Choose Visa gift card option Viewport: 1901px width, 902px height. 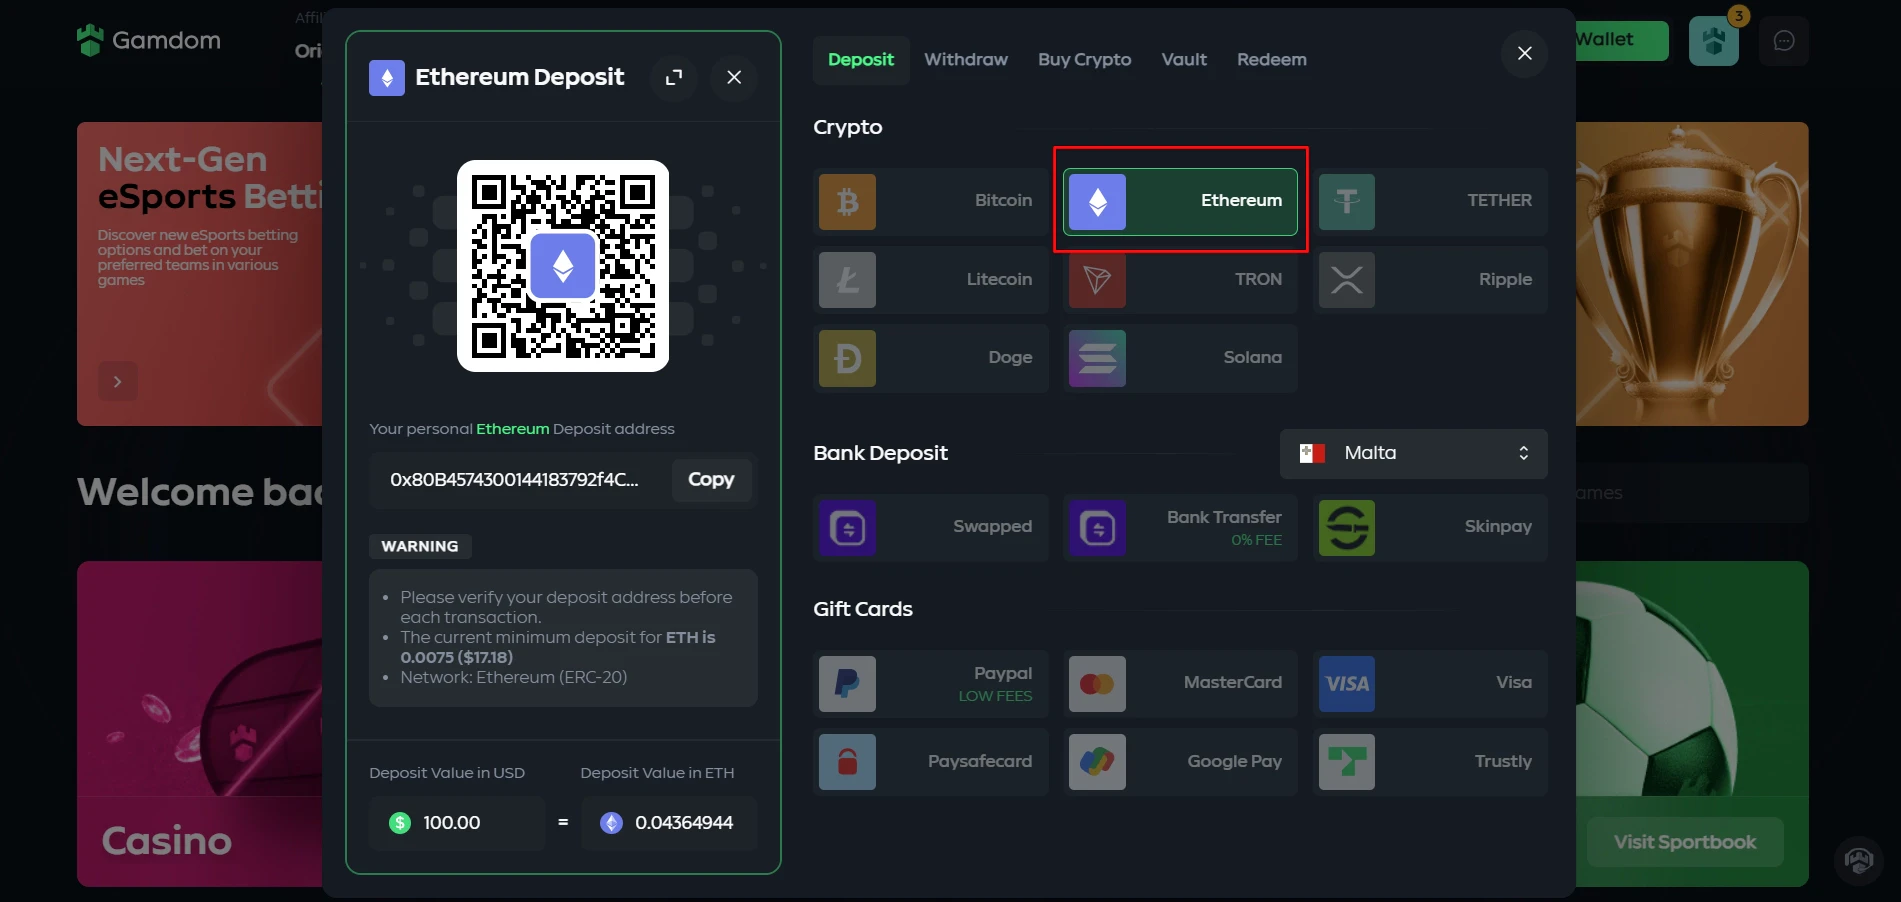(x=1430, y=683)
